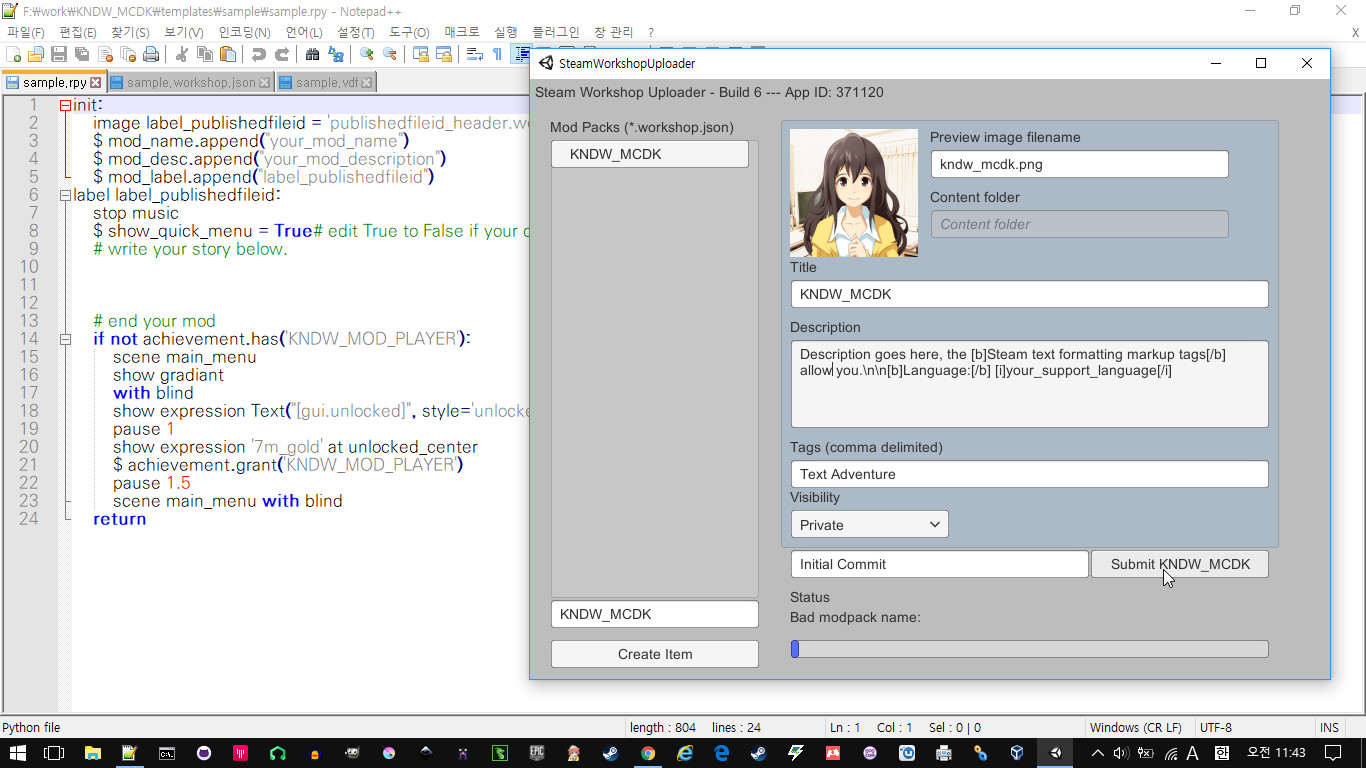Click the Open file folder icon

tap(36, 54)
